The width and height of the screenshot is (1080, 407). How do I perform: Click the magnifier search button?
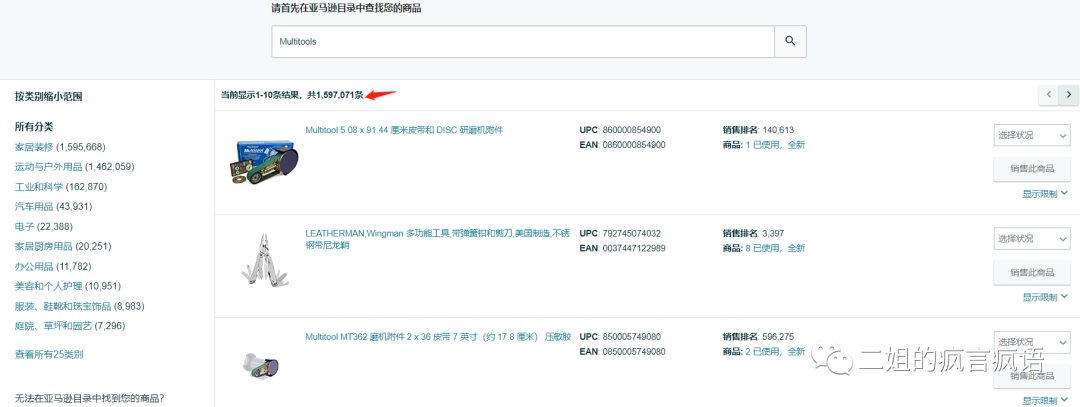[790, 42]
